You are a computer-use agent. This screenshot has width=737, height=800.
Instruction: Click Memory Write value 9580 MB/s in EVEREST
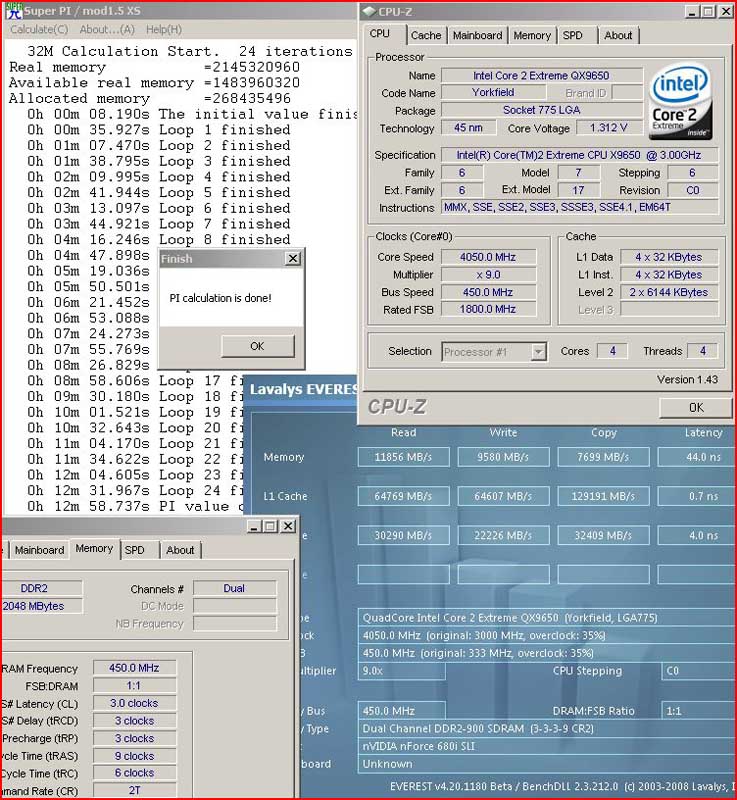pyautogui.click(x=503, y=457)
